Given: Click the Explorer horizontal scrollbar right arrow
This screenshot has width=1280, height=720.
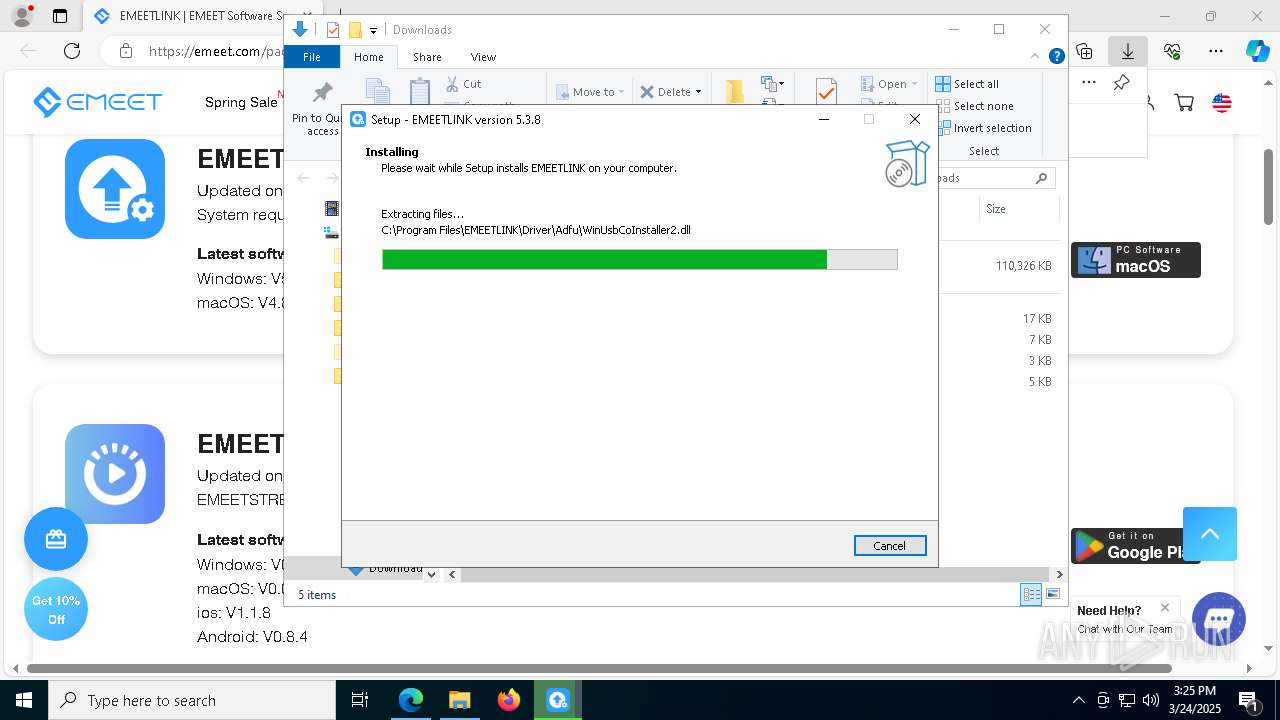Looking at the screenshot, I should pyautogui.click(x=1060, y=574).
